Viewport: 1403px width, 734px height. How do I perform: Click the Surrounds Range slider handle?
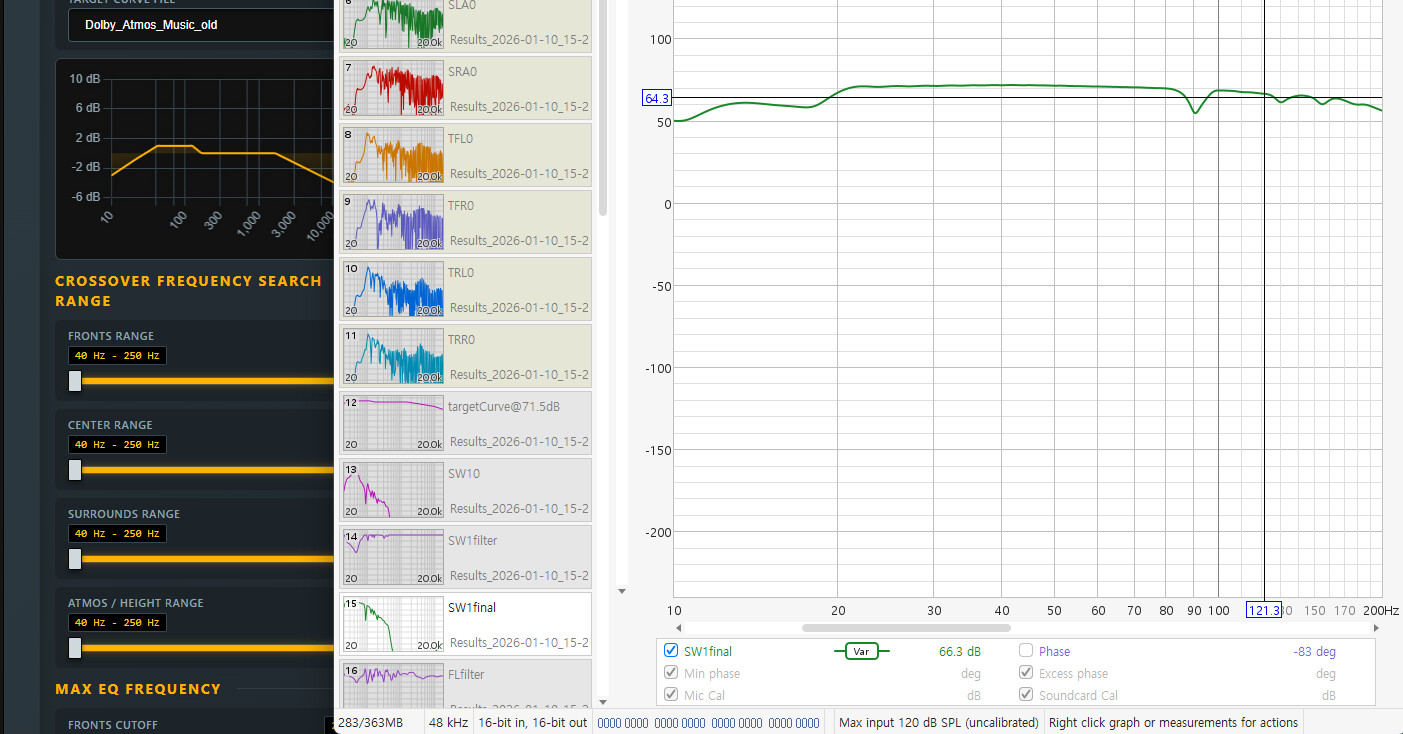pyautogui.click(x=75, y=559)
